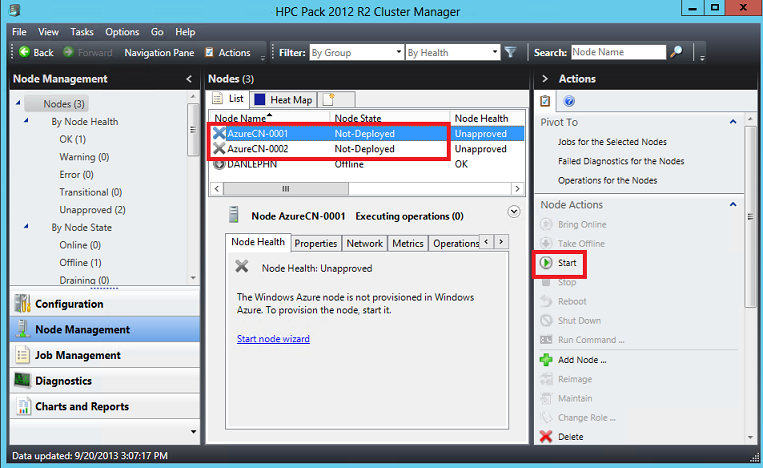Switch to the Properties tab
This screenshot has width=763, height=468.
(316, 243)
